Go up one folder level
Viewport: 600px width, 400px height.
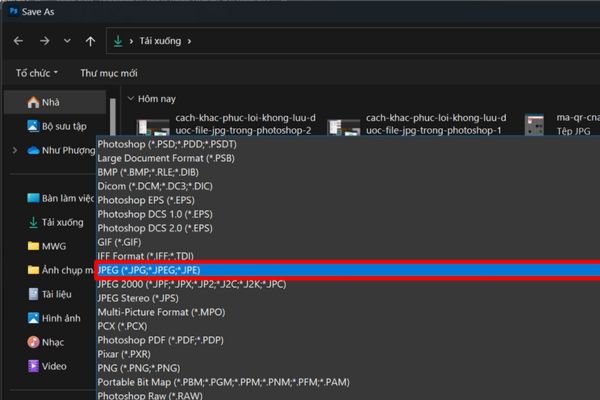tap(90, 41)
